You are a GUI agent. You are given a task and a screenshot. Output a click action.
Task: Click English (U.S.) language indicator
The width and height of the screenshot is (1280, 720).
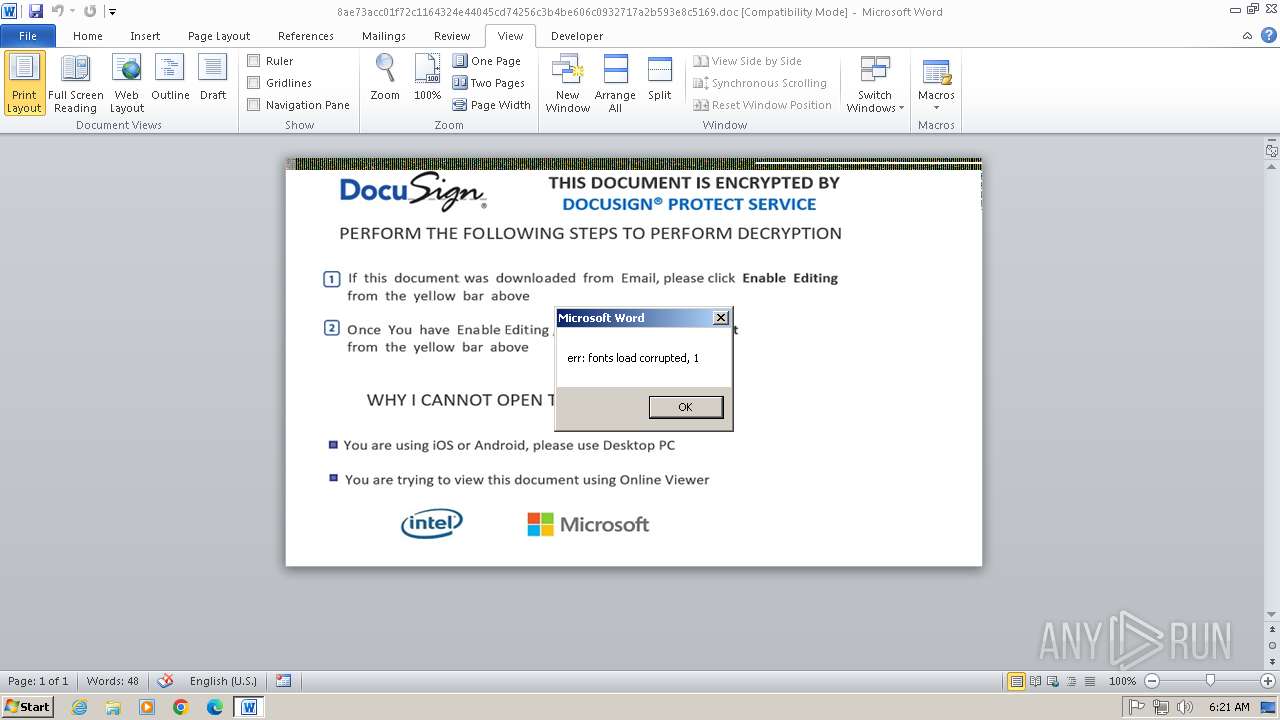click(223, 681)
